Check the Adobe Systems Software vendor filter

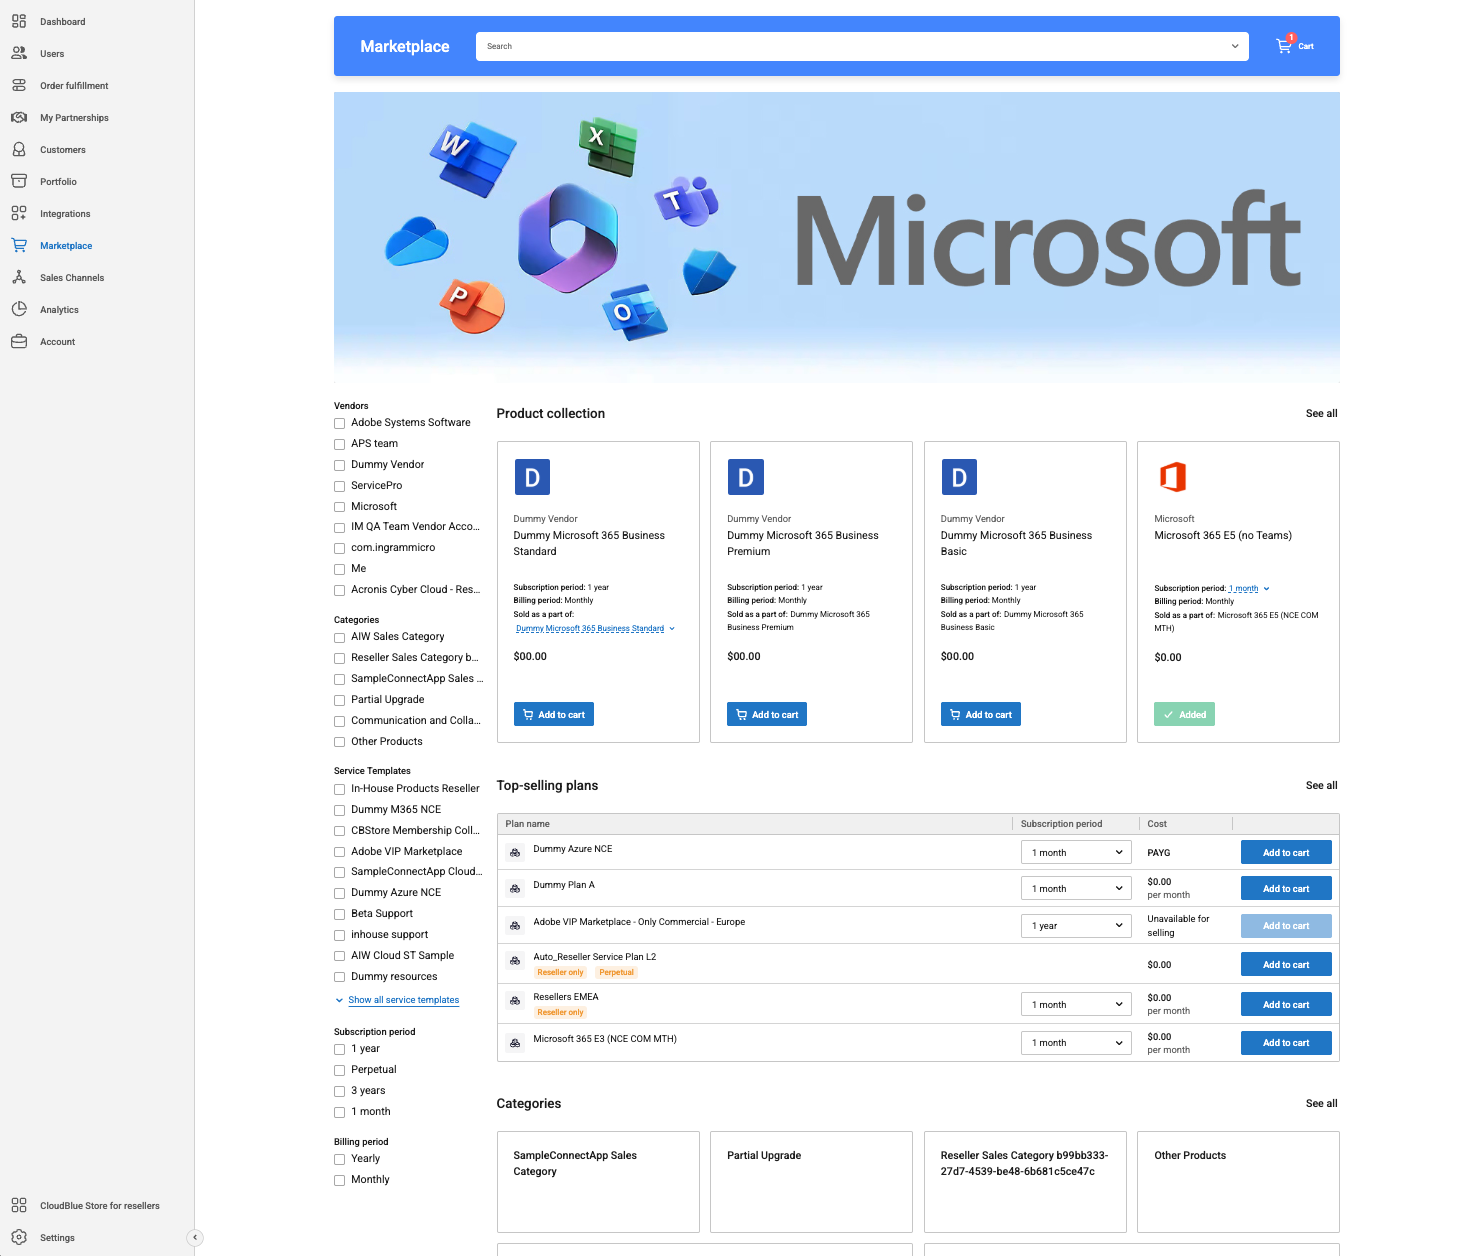(x=339, y=423)
